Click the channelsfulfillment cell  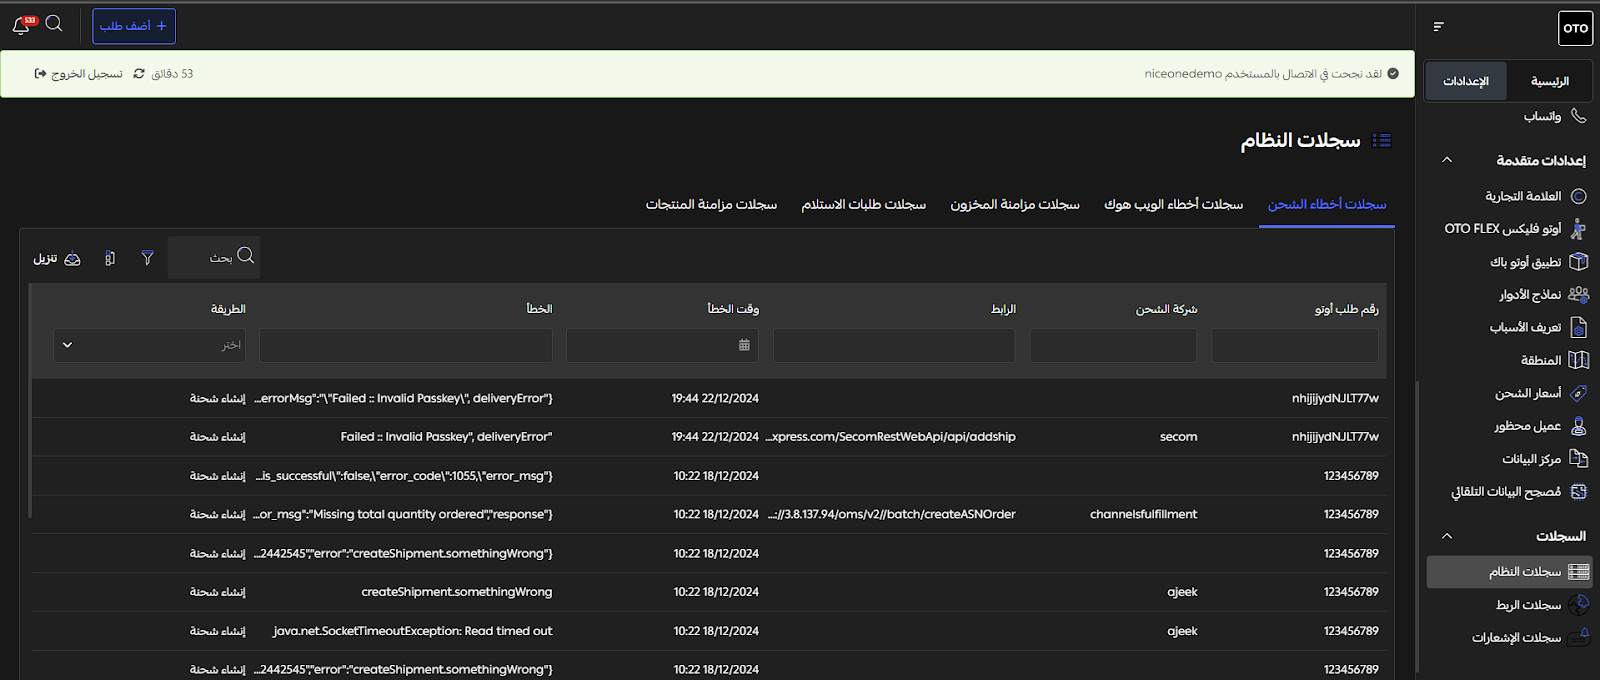tap(1143, 514)
